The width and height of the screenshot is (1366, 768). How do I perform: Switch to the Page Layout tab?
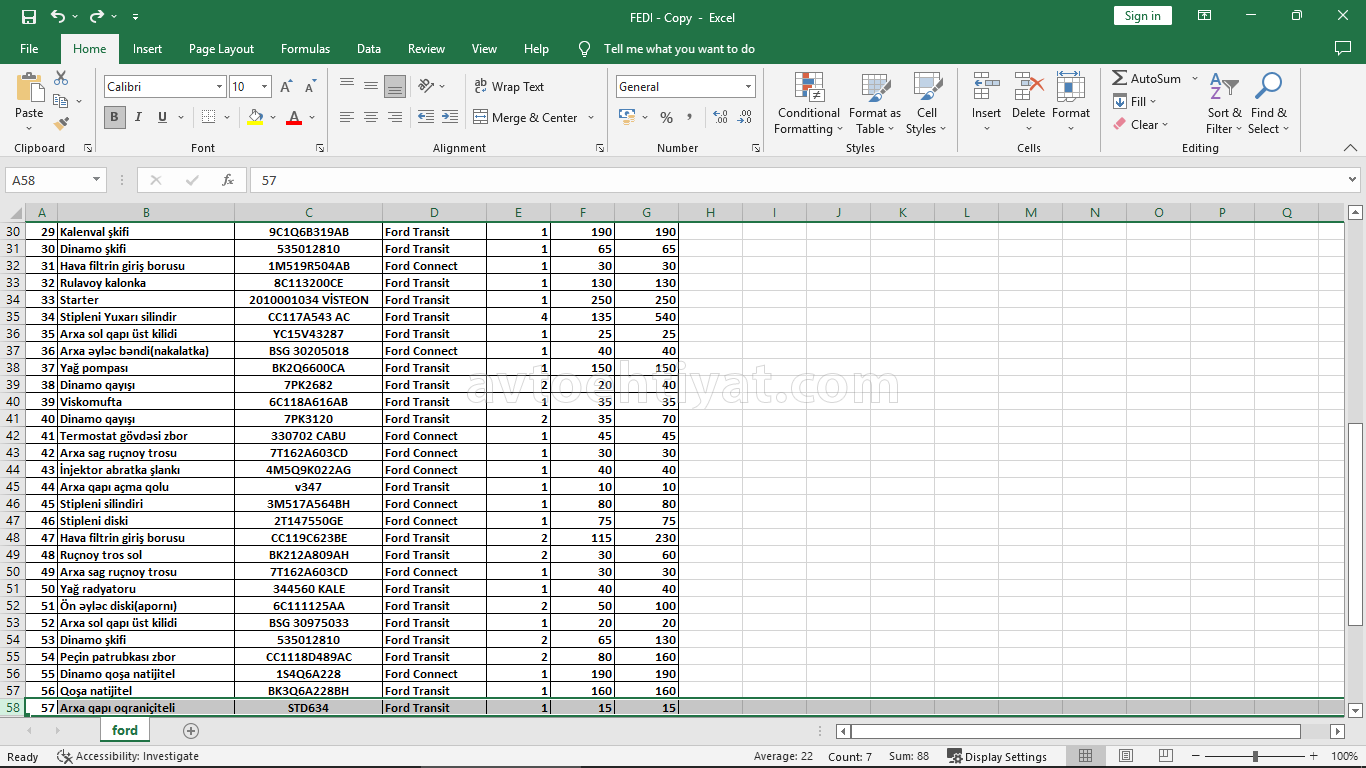tap(221, 49)
